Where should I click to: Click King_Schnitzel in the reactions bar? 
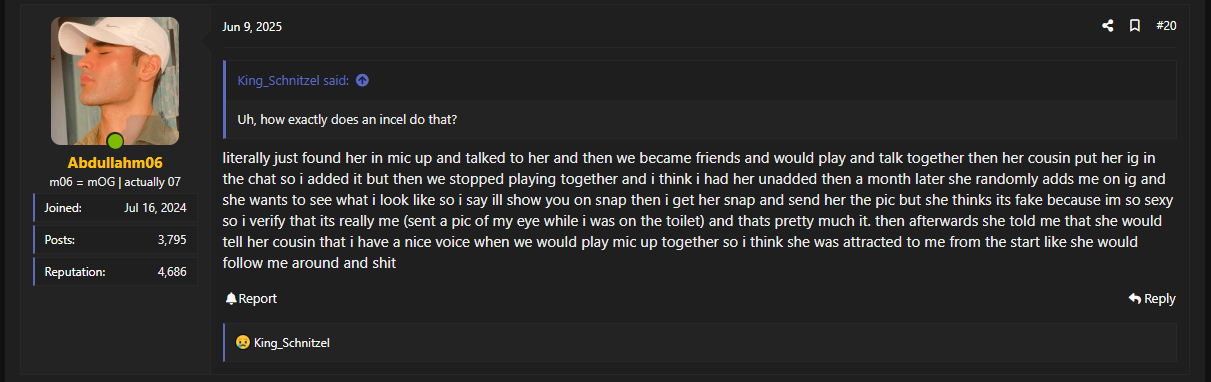coord(292,343)
